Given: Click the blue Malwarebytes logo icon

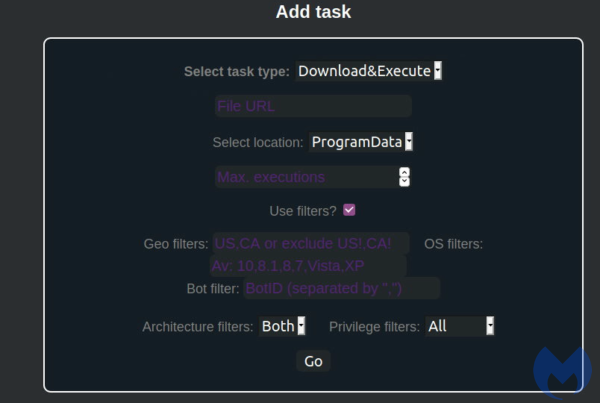Looking at the screenshot, I should (562, 373).
